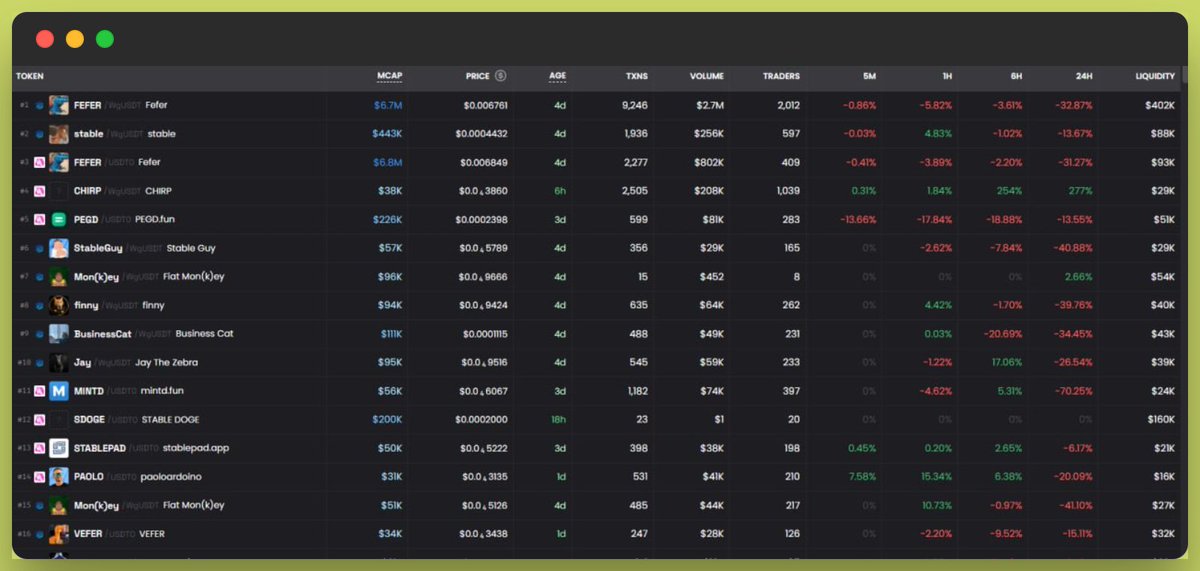The image size is (1200, 571).
Task: Click the pink DEX badge on MINTD row
Action: pyautogui.click(x=40, y=391)
